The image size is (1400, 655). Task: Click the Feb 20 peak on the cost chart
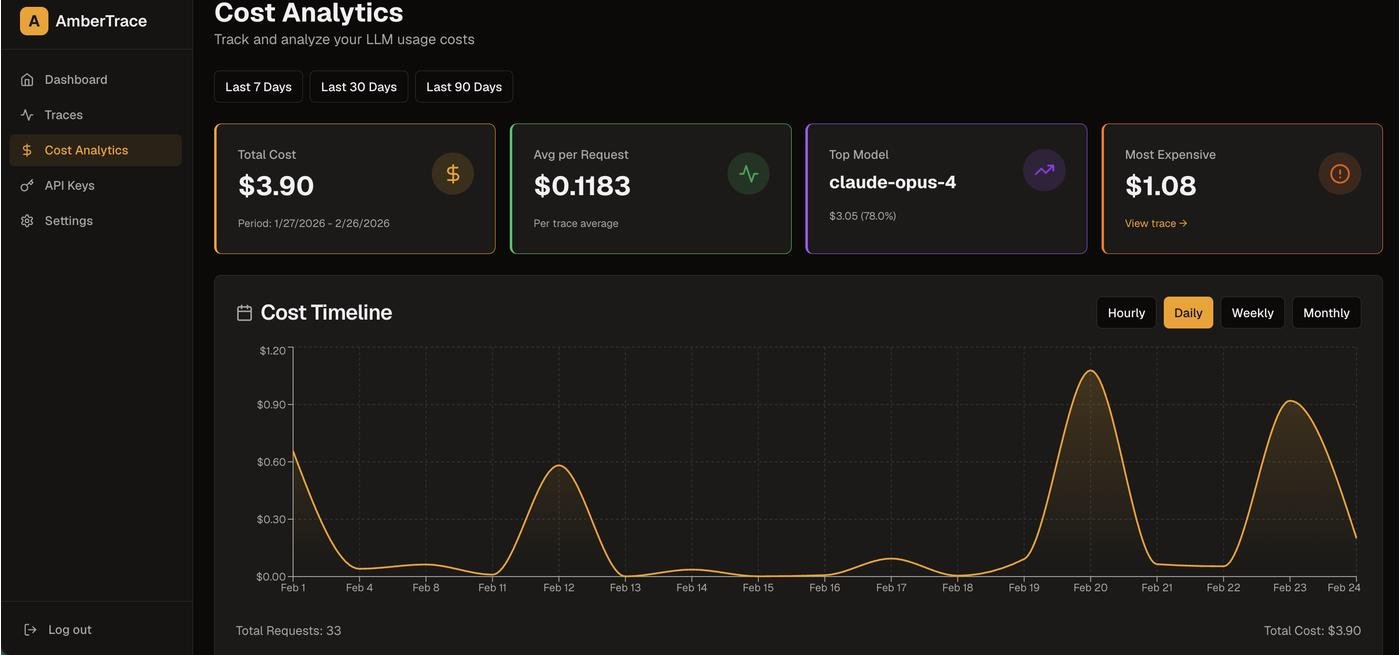(1090, 371)
